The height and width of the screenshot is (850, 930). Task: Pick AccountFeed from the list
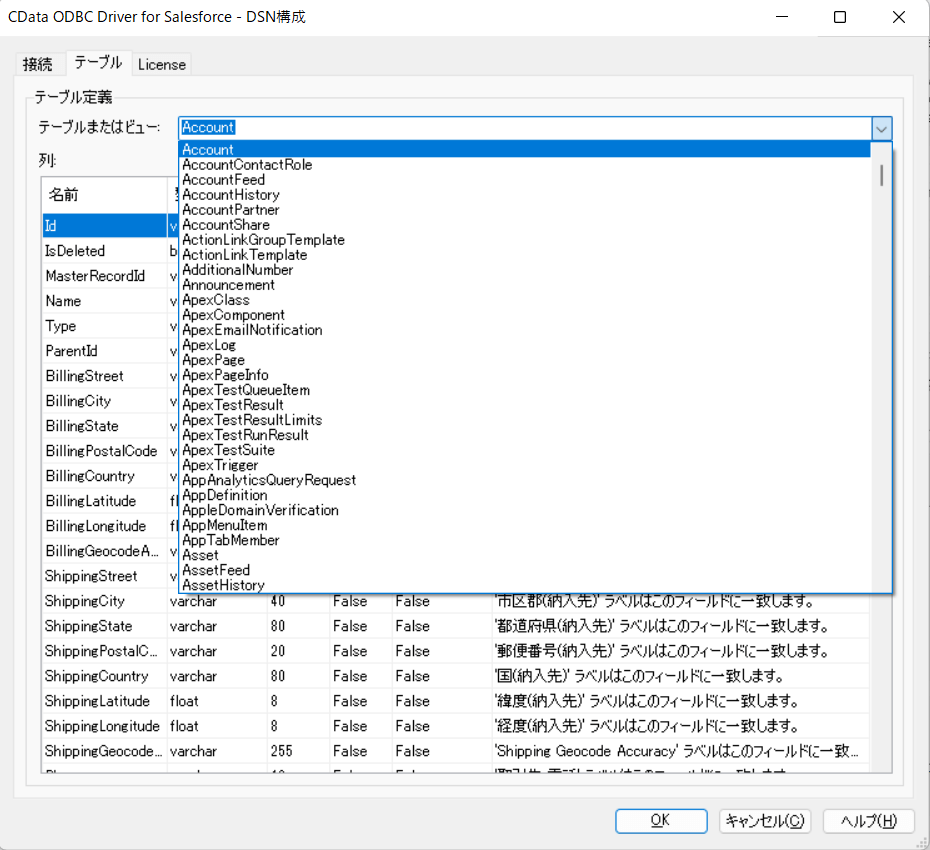(x=525, y=180)
